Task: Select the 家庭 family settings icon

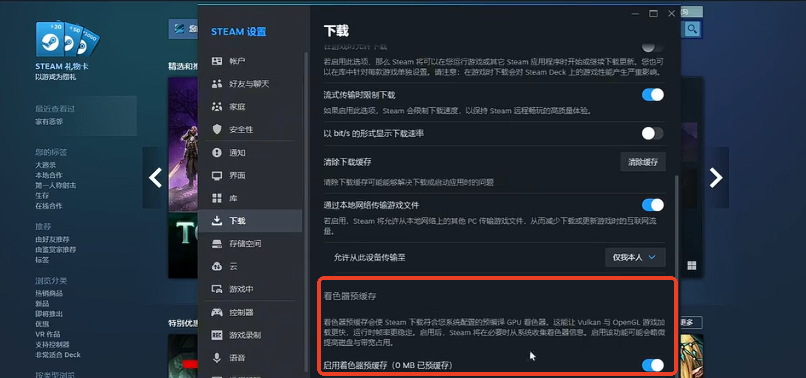Action: pyautogui.click(x=217, y=107)
